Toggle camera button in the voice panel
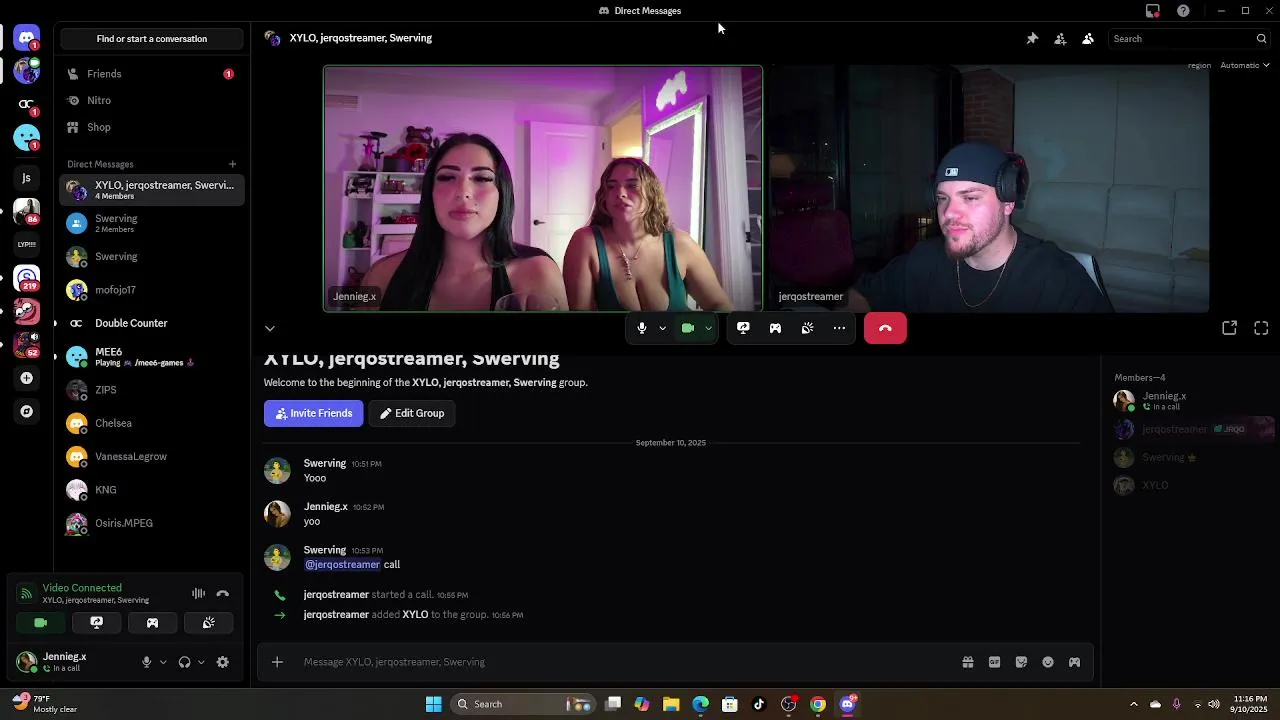 [41, 623]
